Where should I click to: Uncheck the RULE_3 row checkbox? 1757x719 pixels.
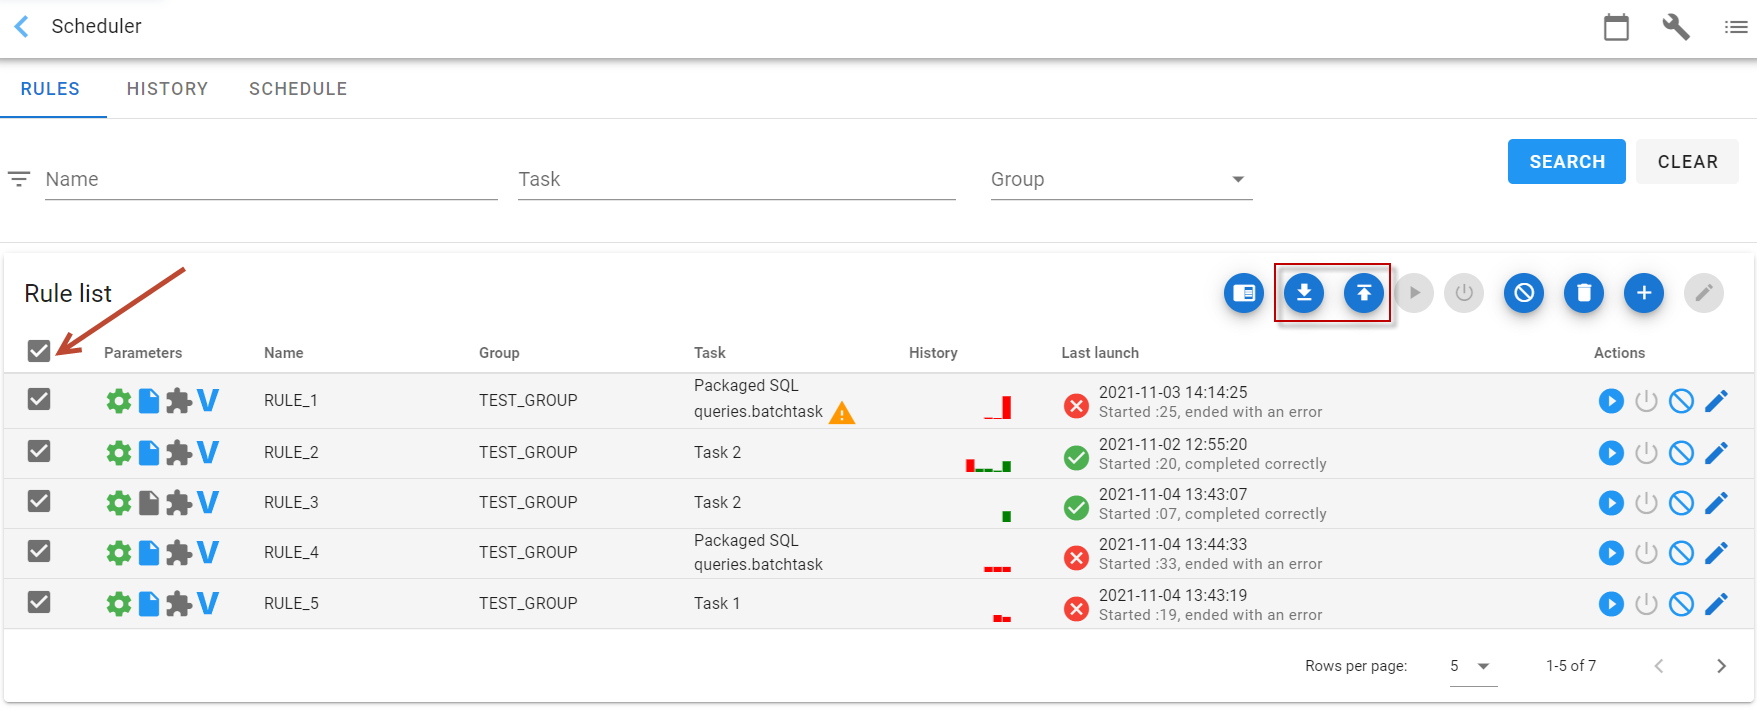pos(39,501)
